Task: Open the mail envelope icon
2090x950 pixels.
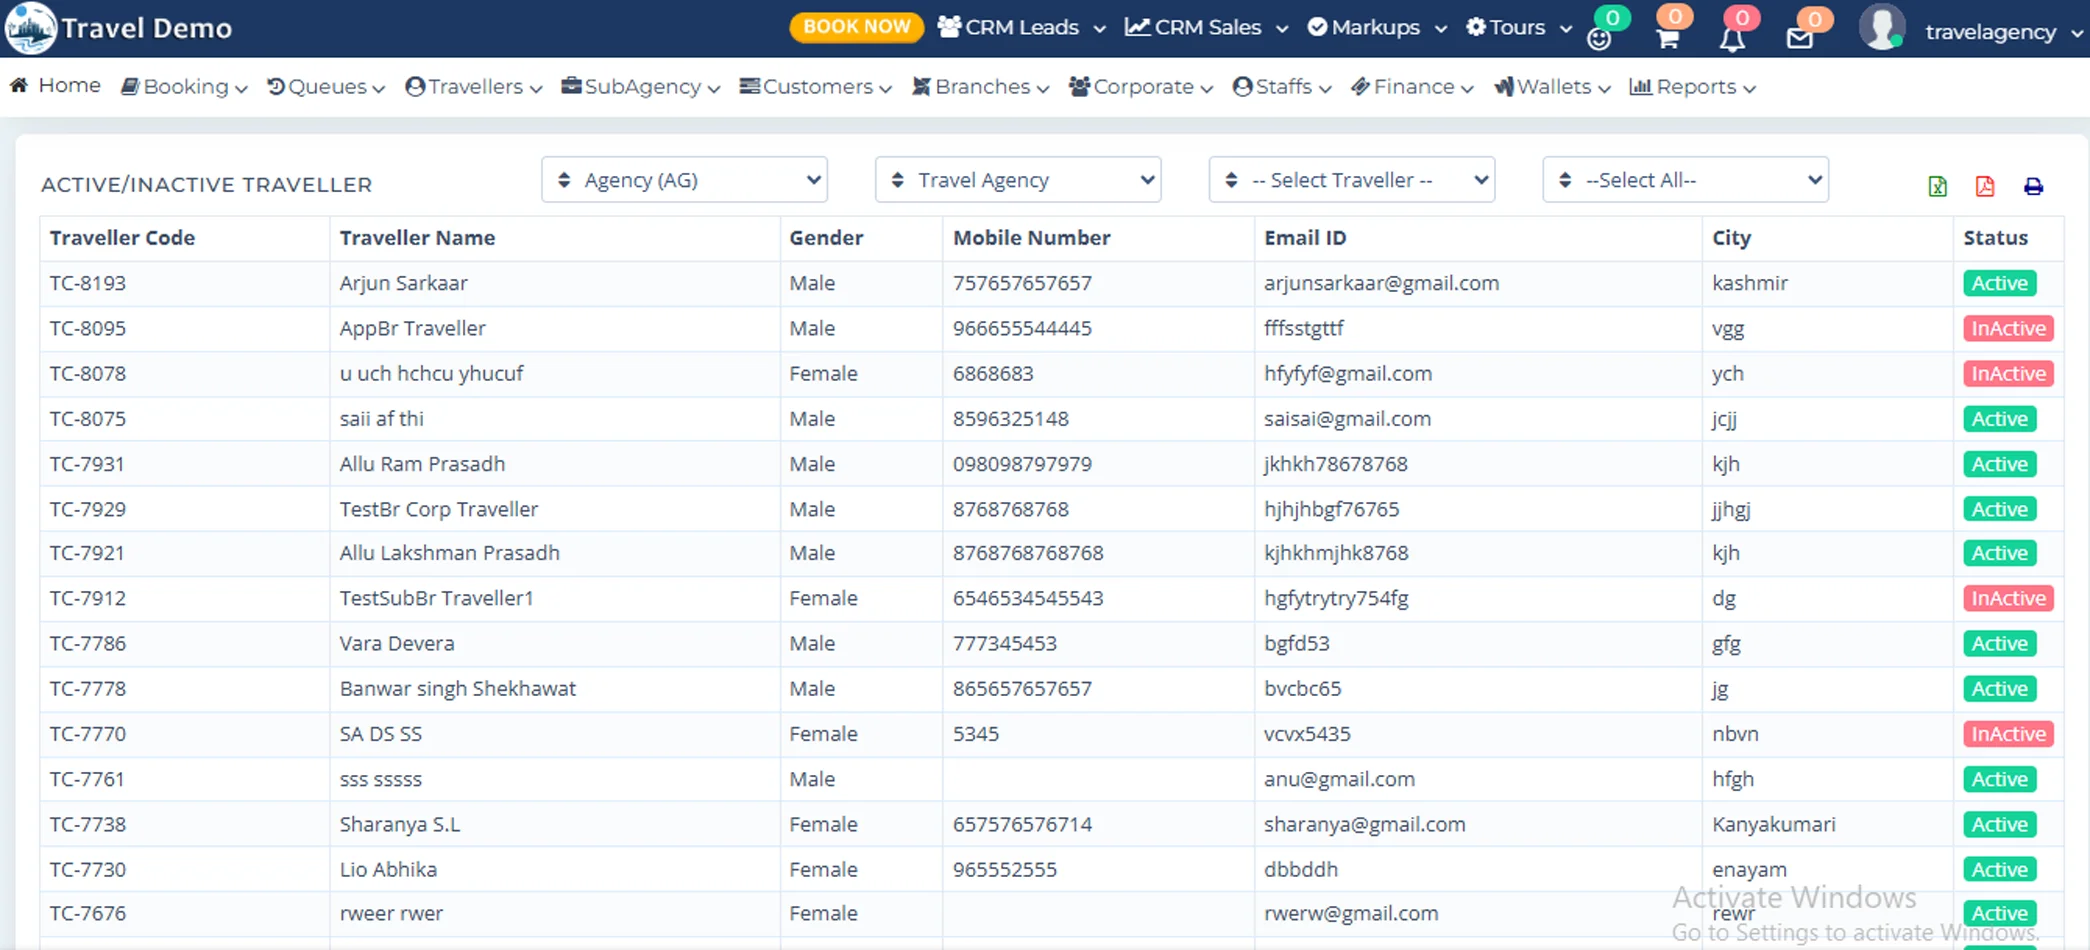Action: point(1799,39)
